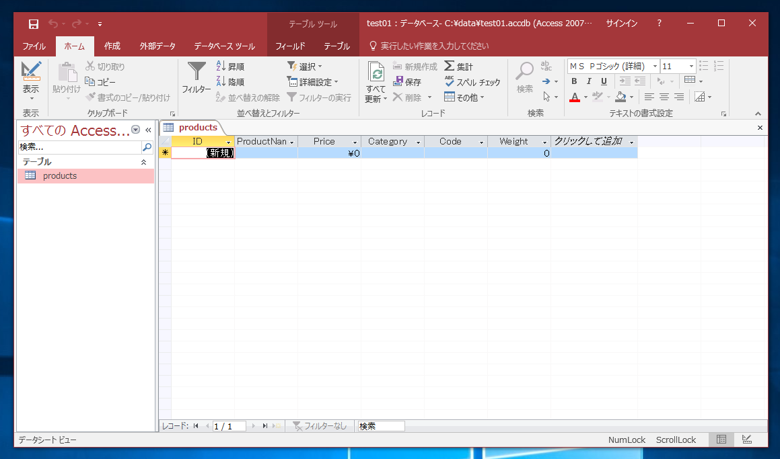Click the ¥0 Price cell

click(x=329, y=153)
